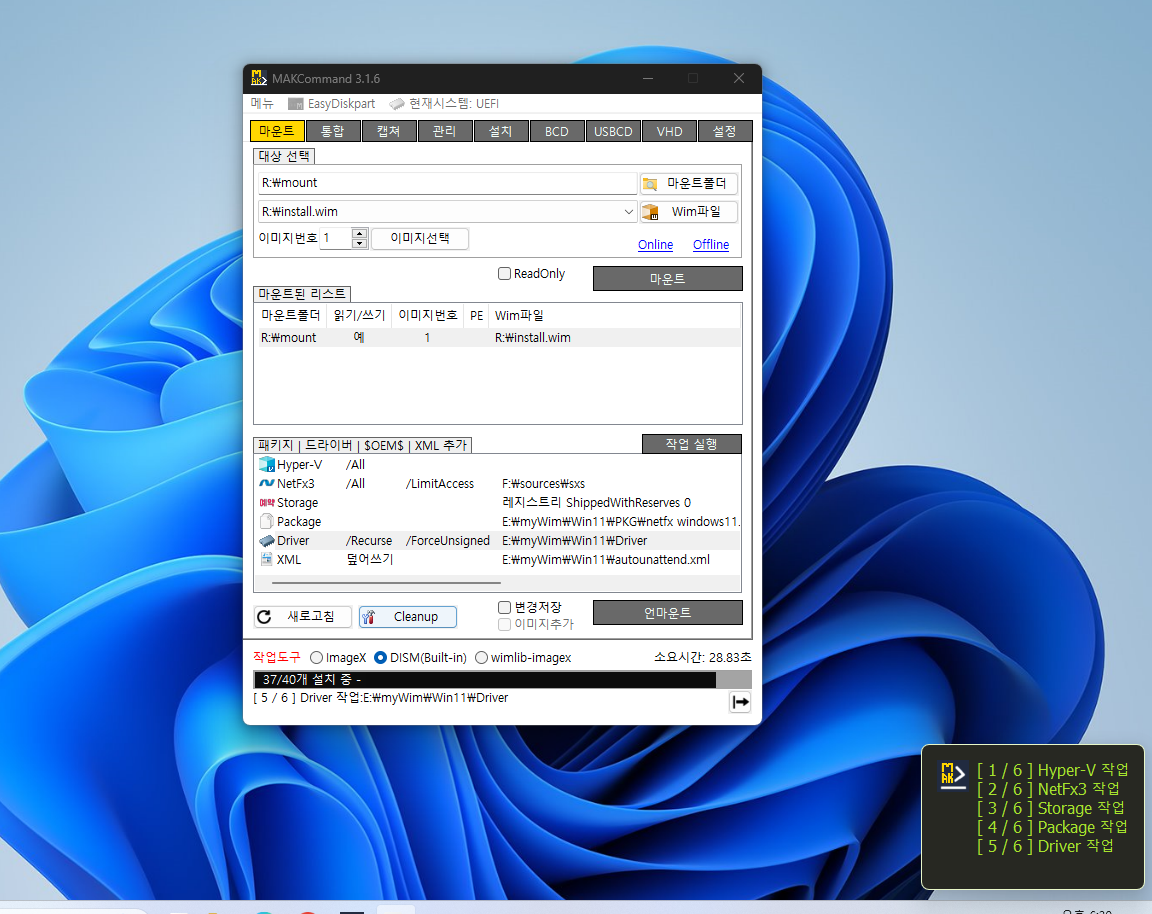Click the MAK icon in the notification popup
Image resolution: width=1152 pixels, height=914 pixels.
pyautogui.click(x=953, y=776)
